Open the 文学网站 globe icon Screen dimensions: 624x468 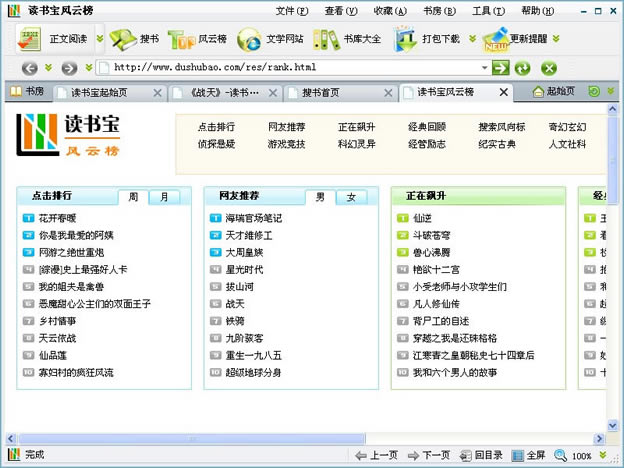(x=249, y=39)
